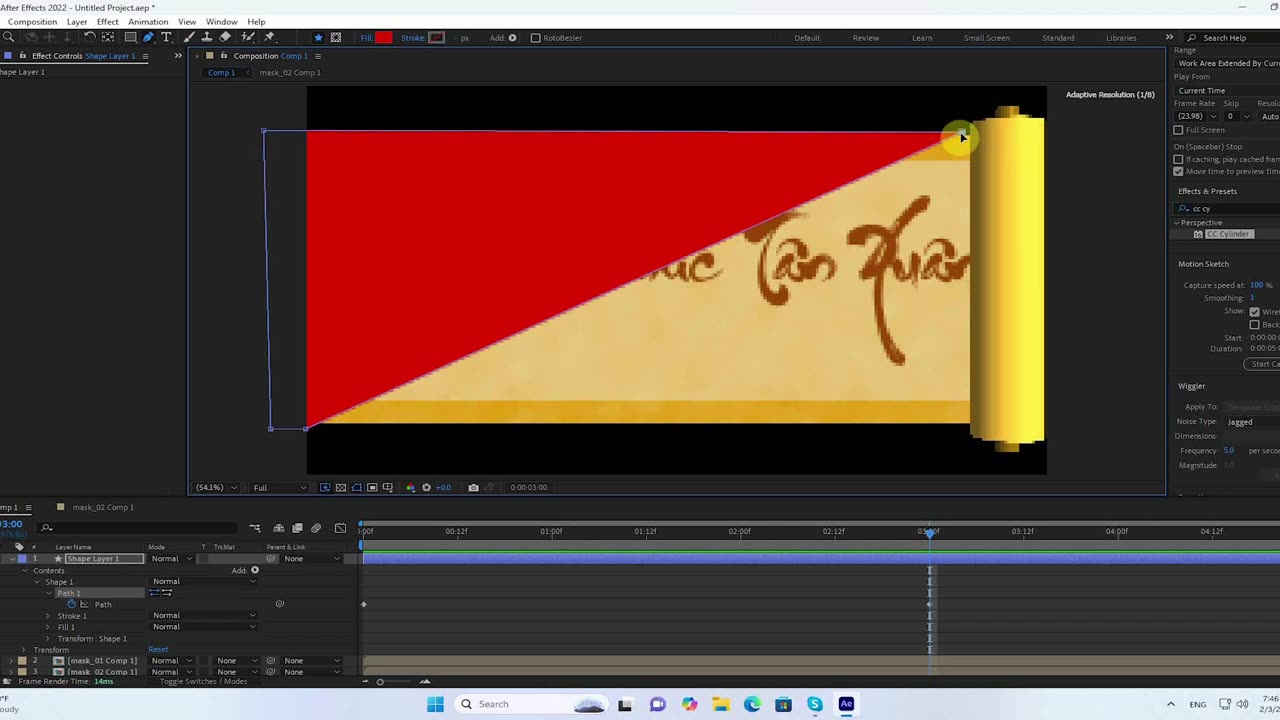1280x720 pixels.
Task: Select the Type tool
Action: pos(166,37)
